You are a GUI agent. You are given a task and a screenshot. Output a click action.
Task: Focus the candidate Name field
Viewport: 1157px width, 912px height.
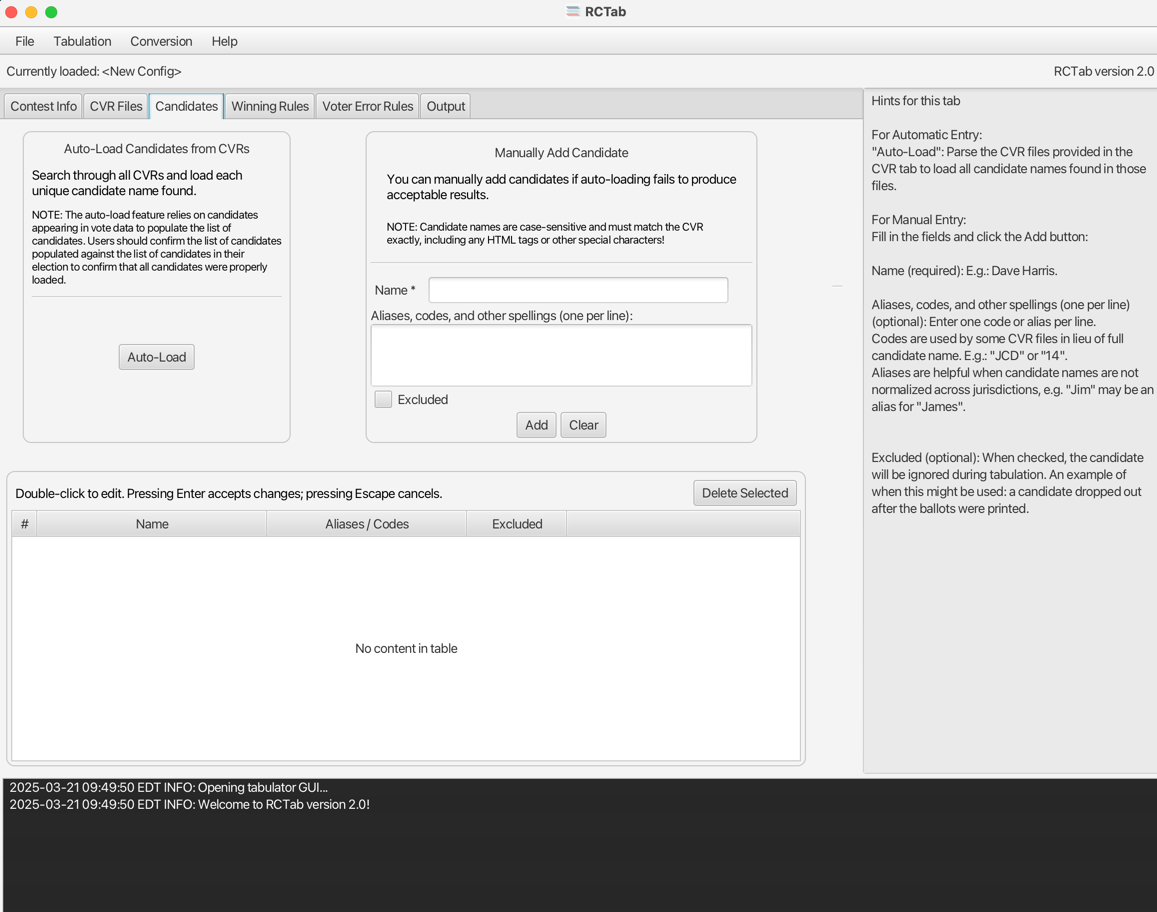pyautogui.click(x=578, y=290)
